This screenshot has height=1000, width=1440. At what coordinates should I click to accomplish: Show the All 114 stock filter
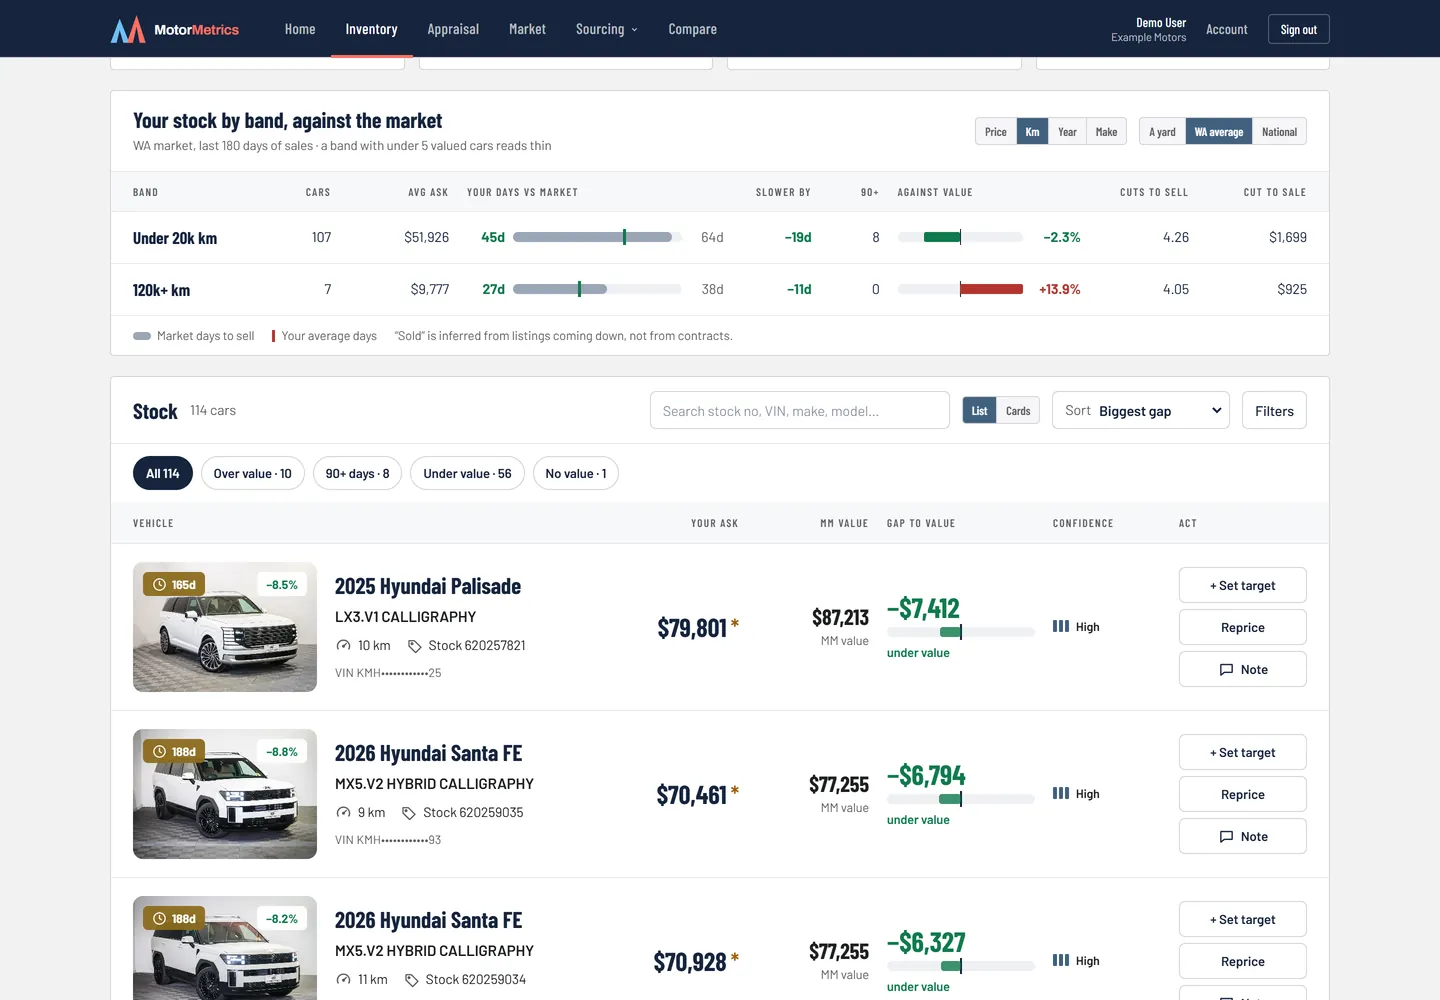[163, 474]
